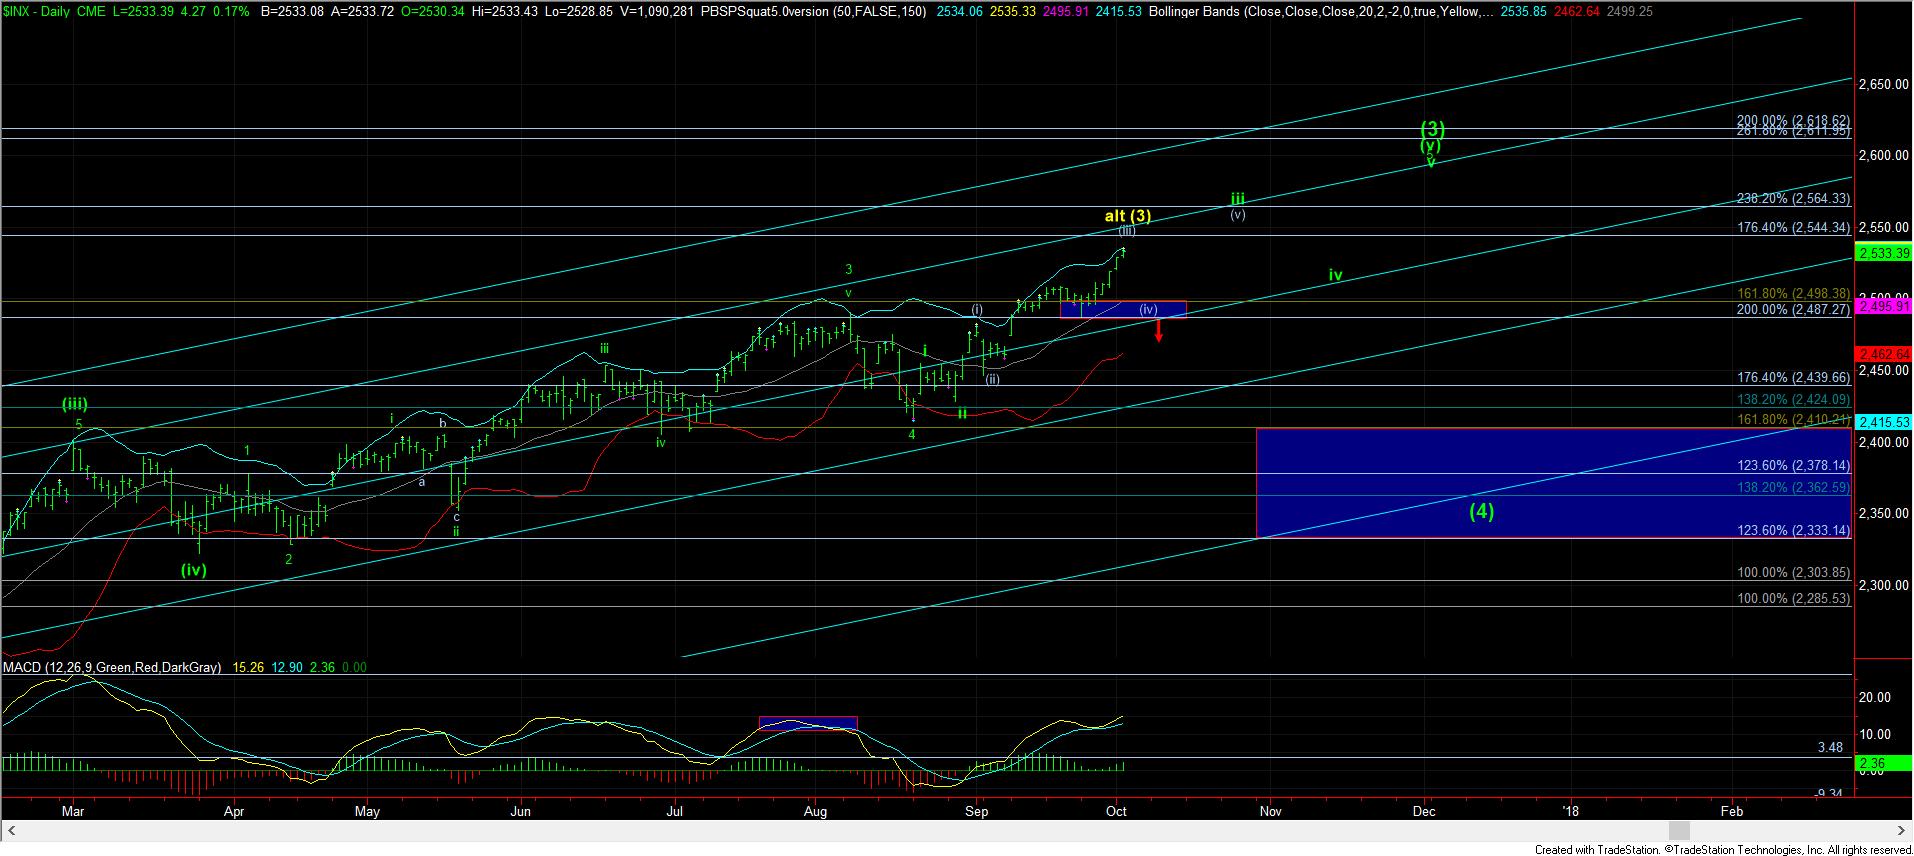The height and width of the screenshot is (856, 1914).
Task: Click the magenta 2,499.91 price tag
Action: pos(1884,307)
